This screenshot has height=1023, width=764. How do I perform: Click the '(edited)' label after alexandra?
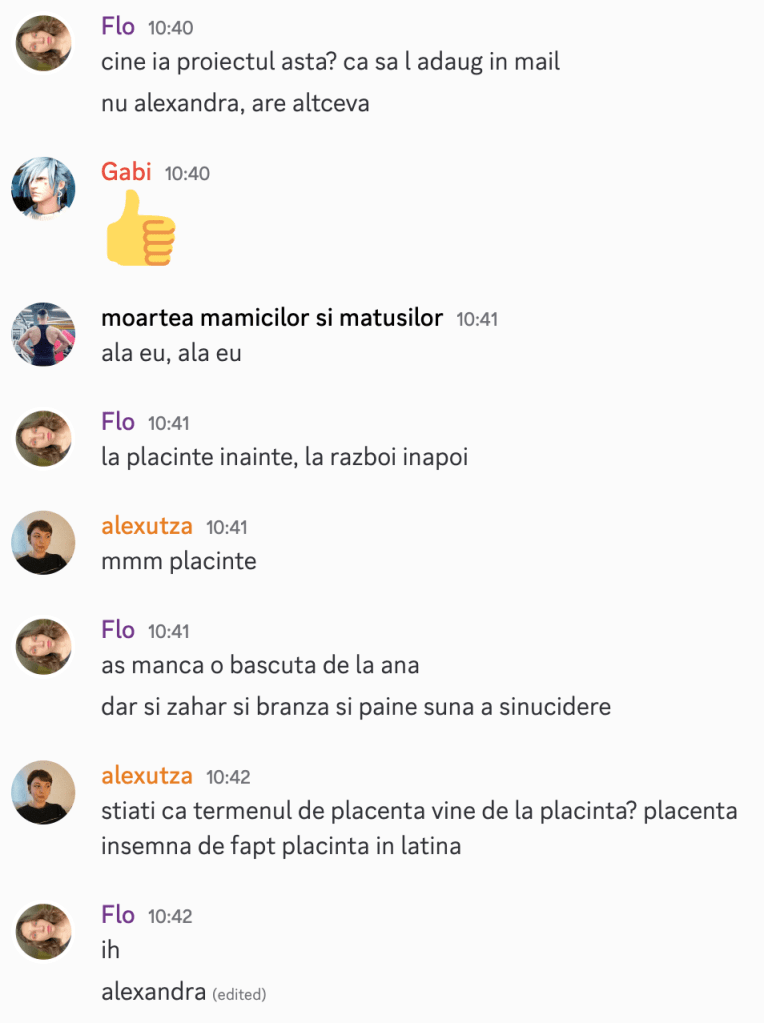click(239, 994)
